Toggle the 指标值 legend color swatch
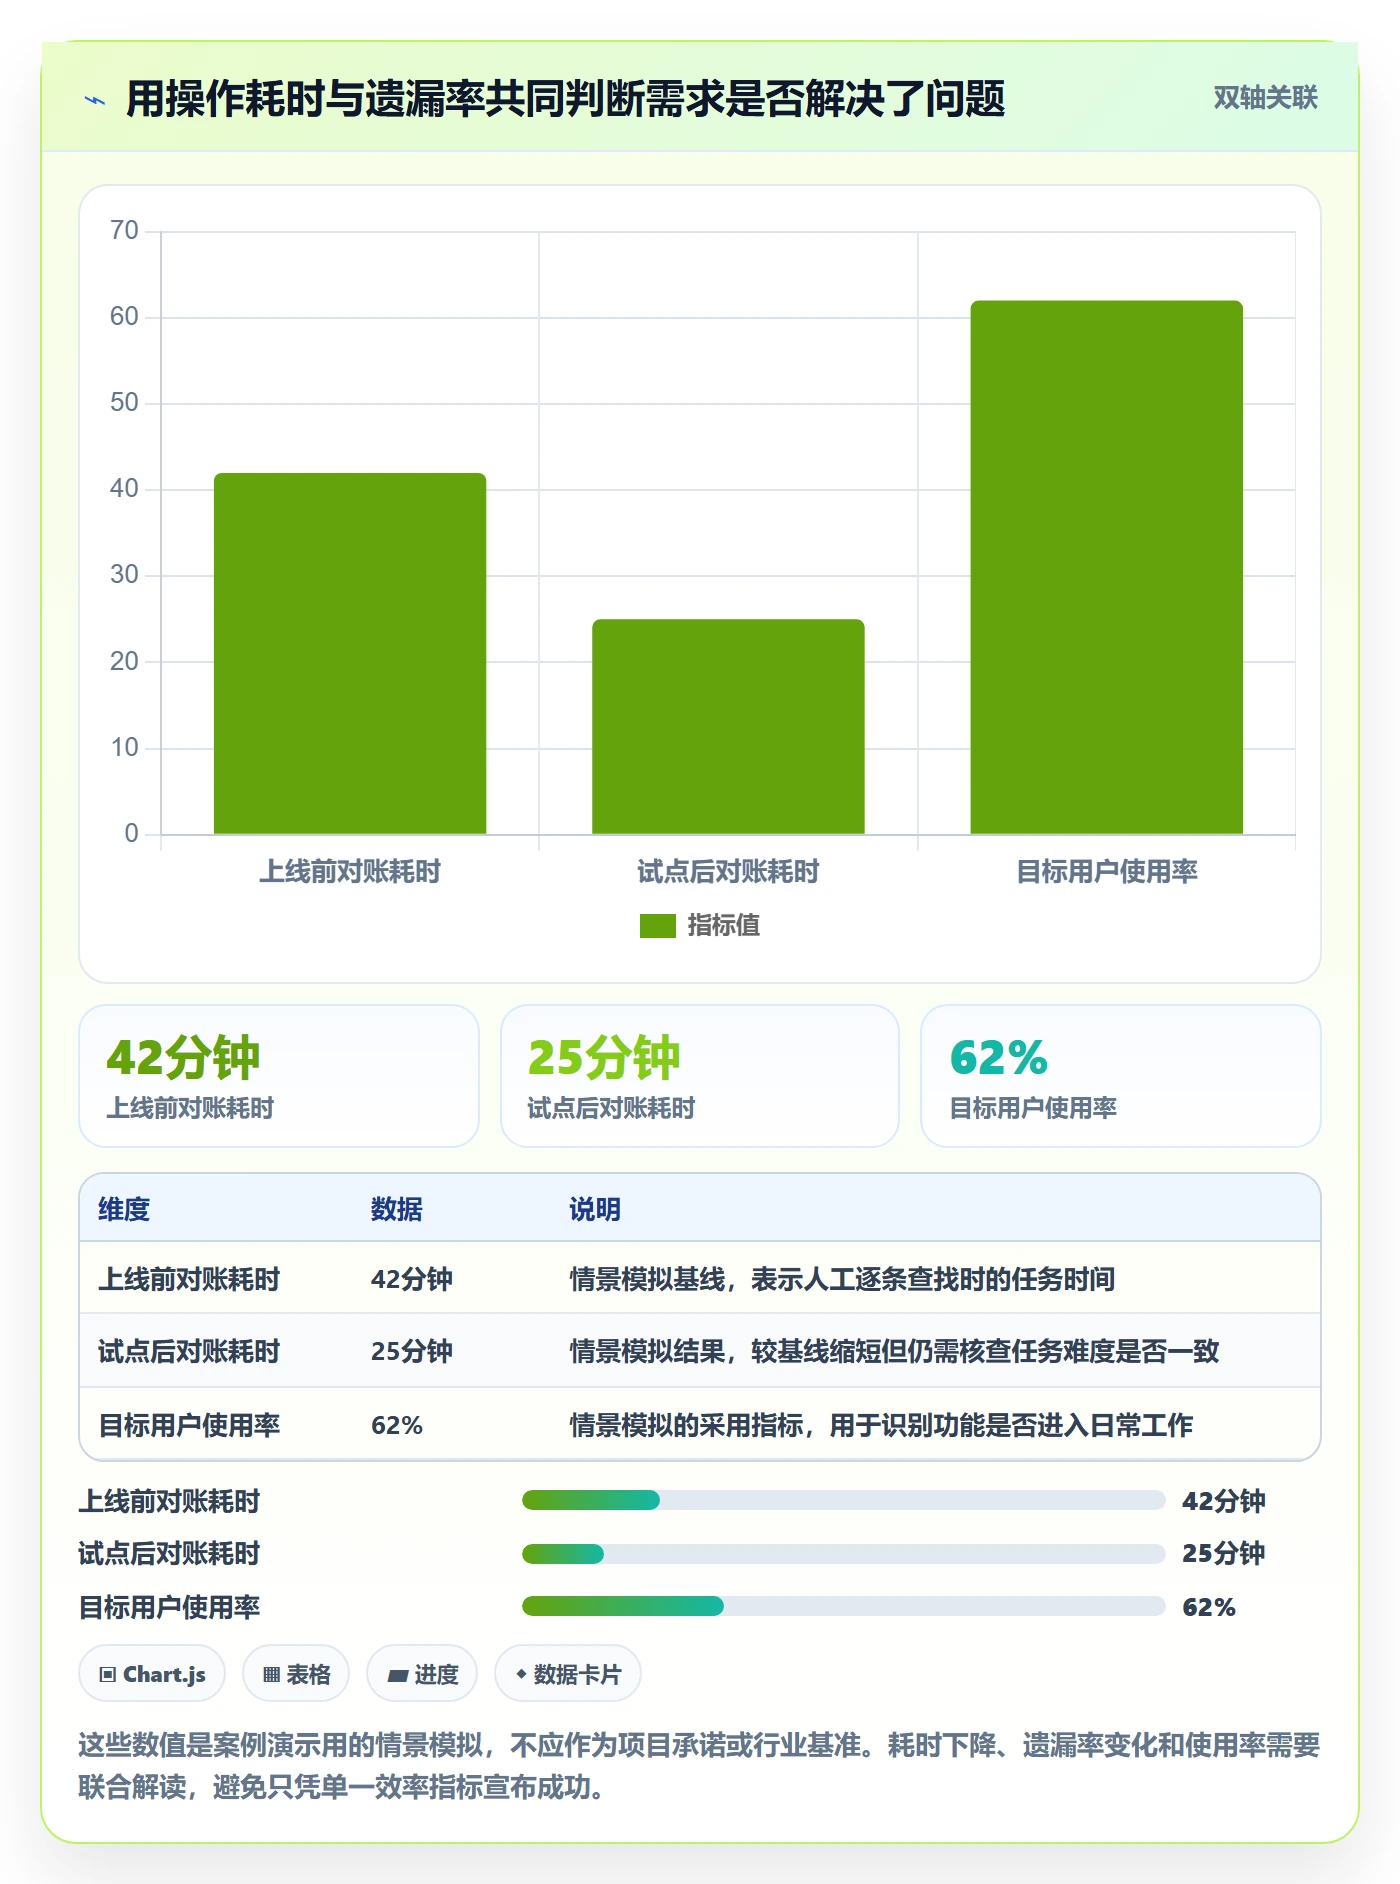This screenshot has width=1400, height=1884. coord(657,926)
